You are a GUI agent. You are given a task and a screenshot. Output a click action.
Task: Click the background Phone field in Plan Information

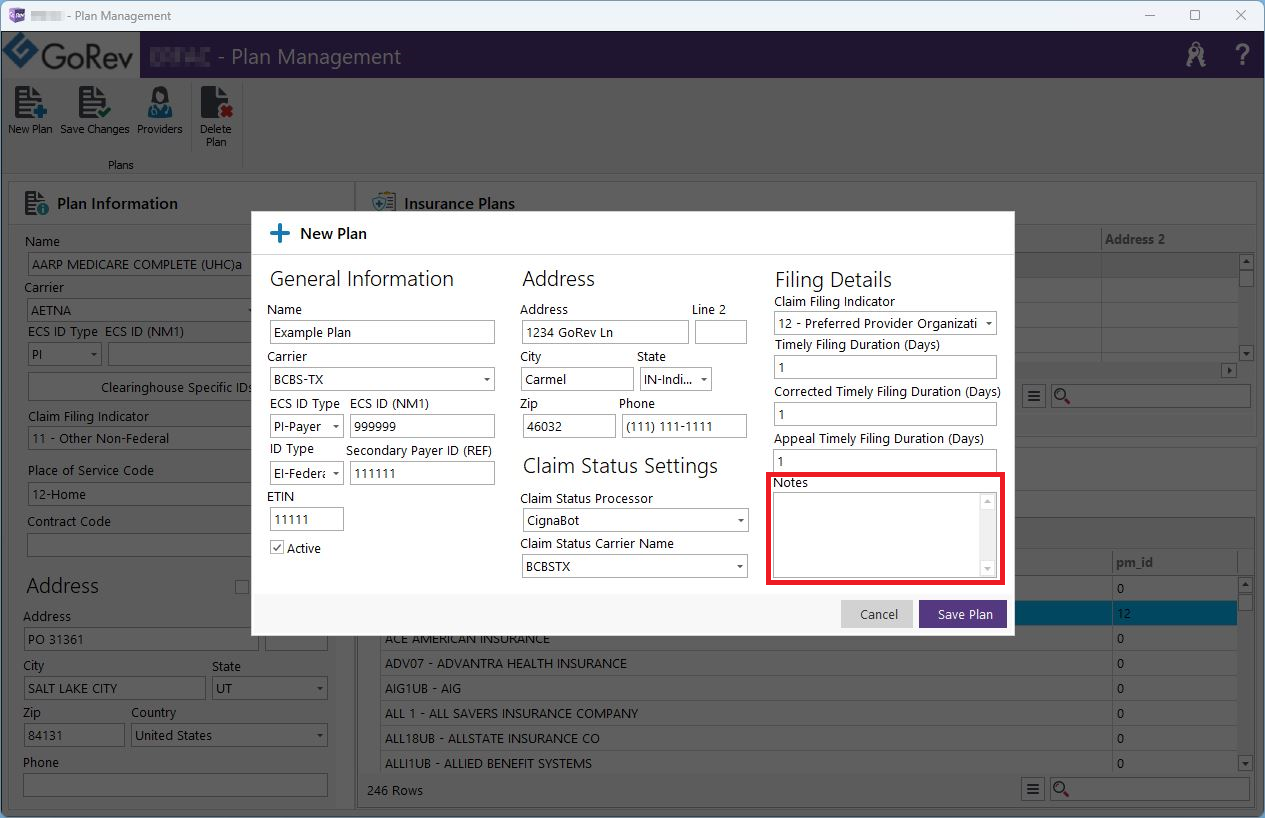click(176, 785)
